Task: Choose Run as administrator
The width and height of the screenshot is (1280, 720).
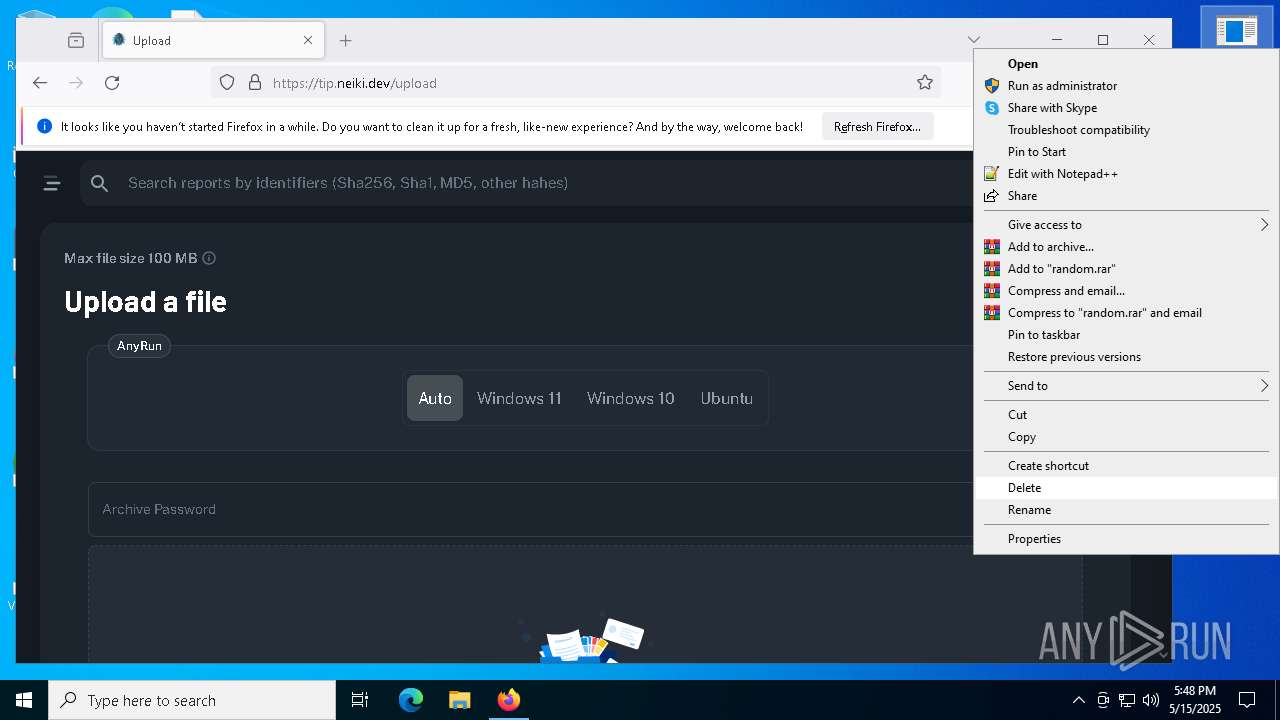Action: (1126, 86)
